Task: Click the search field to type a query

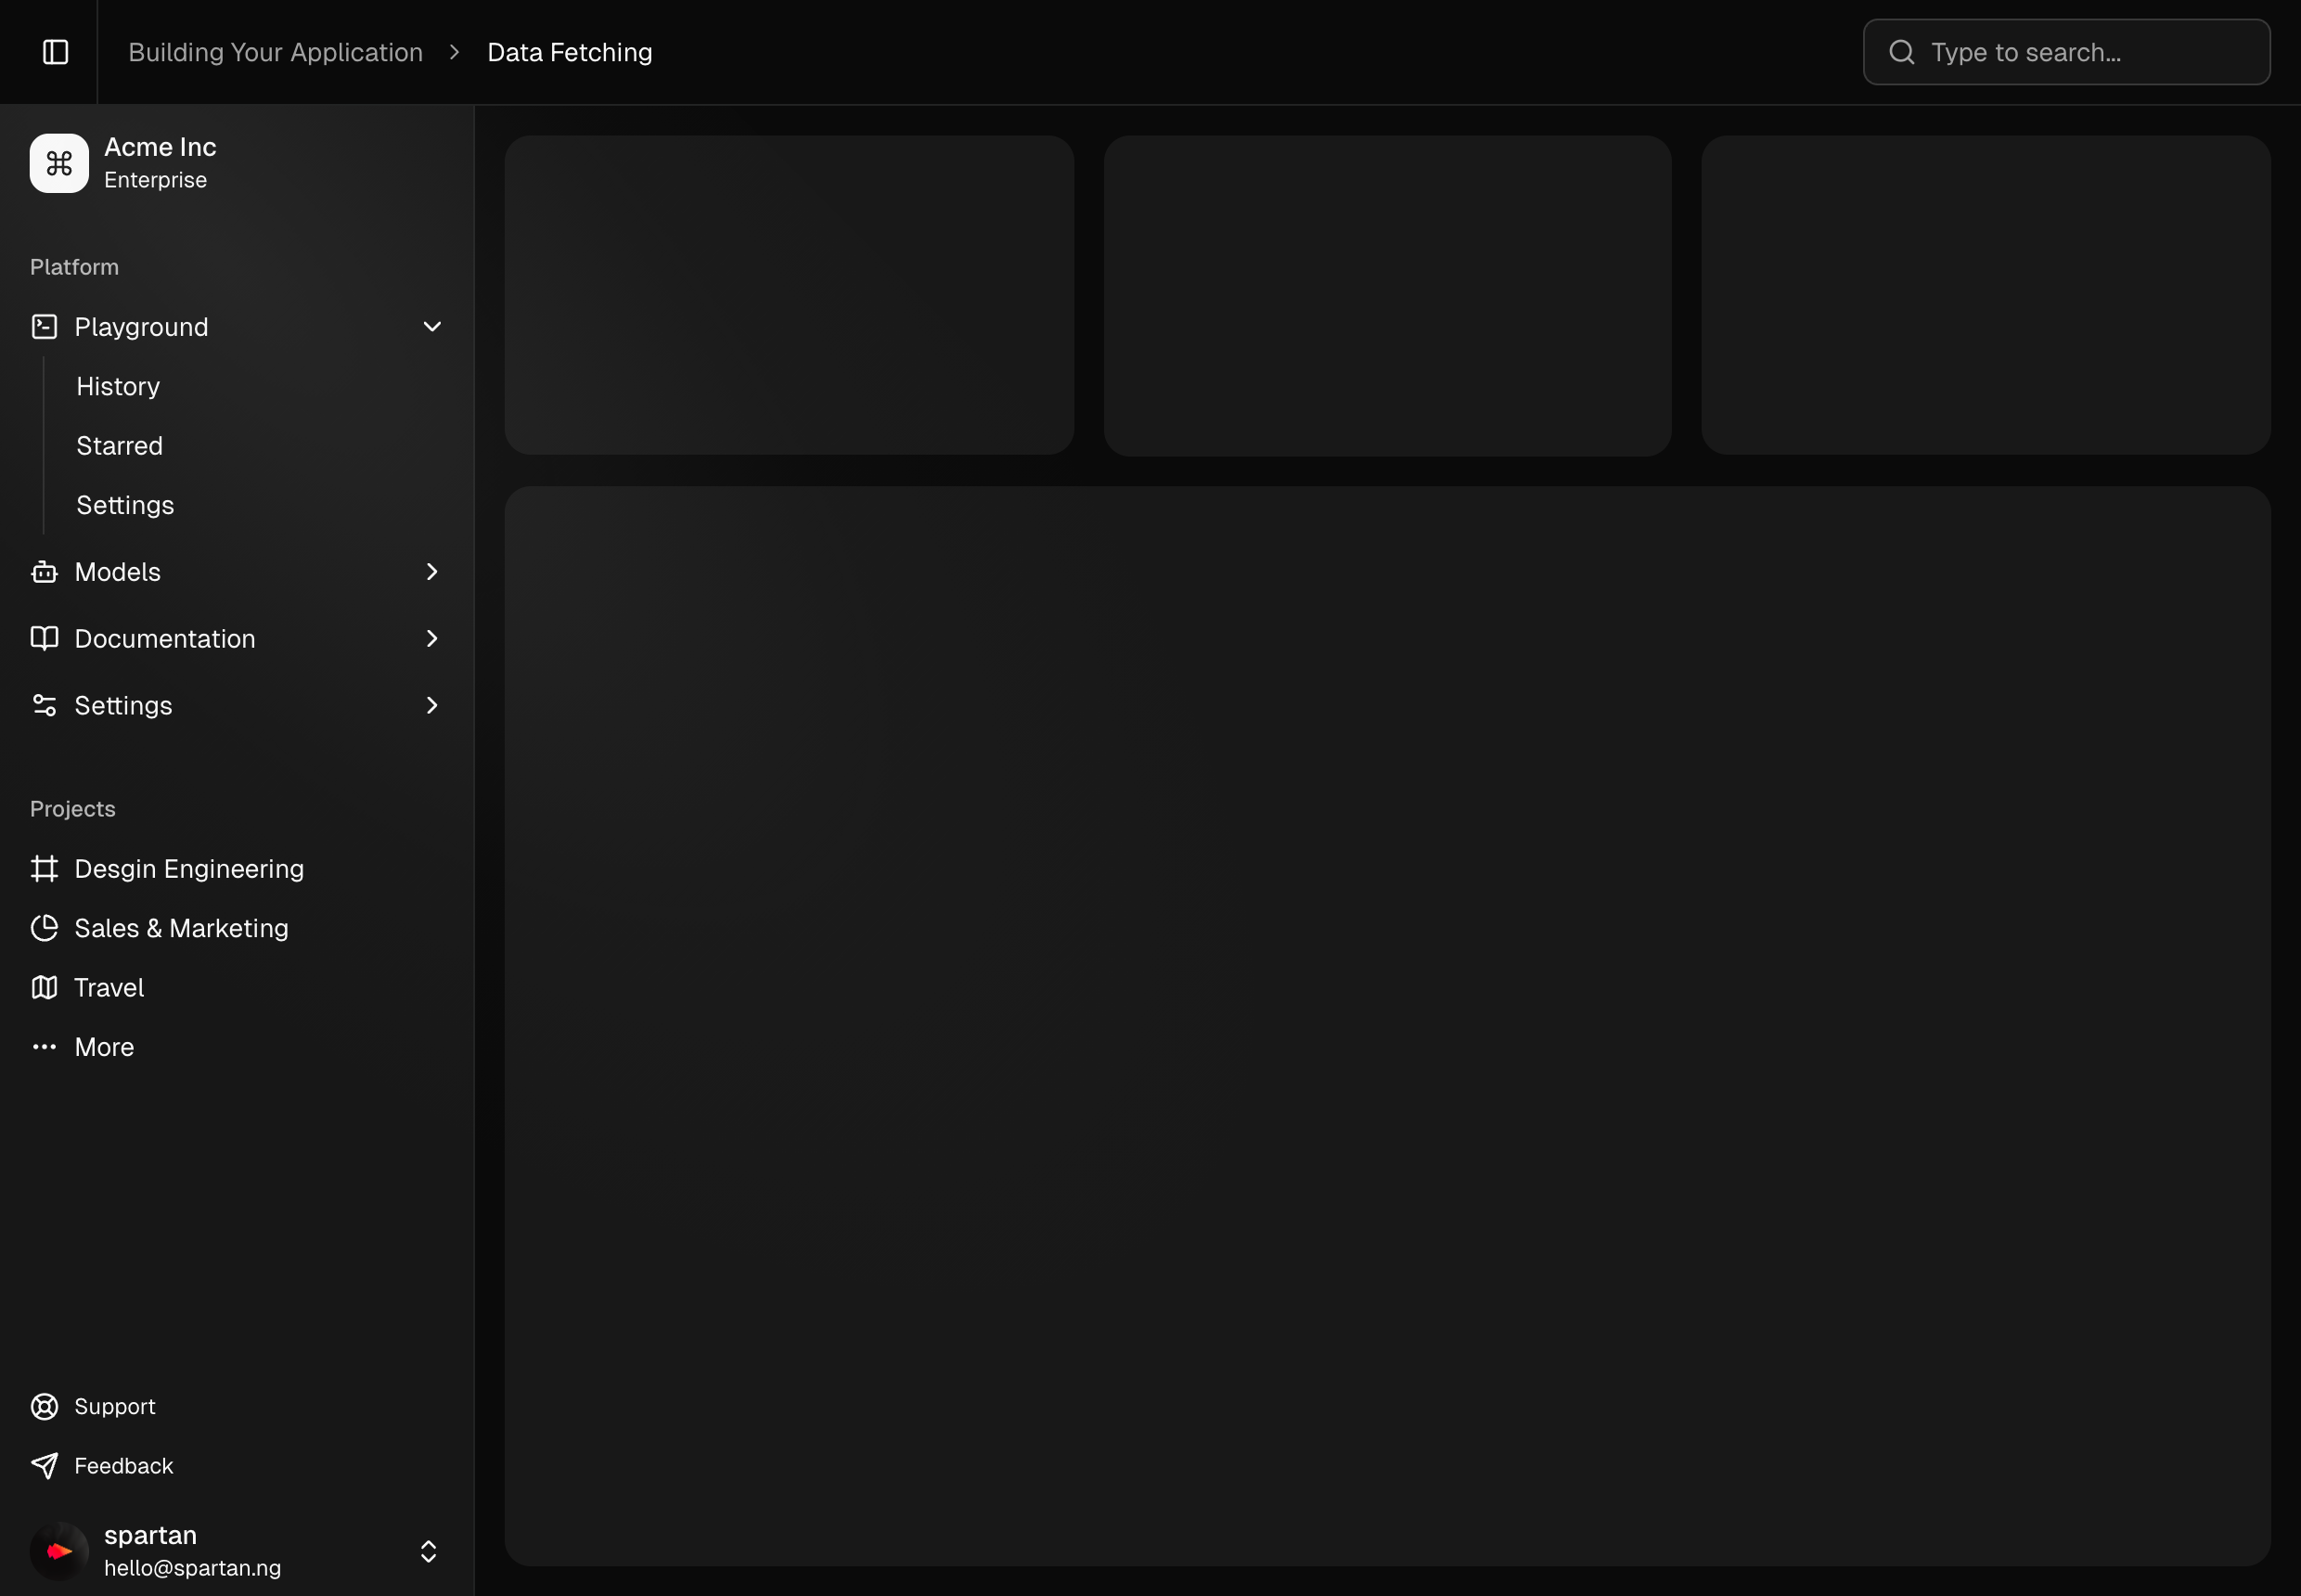Action: [2064, 51]
